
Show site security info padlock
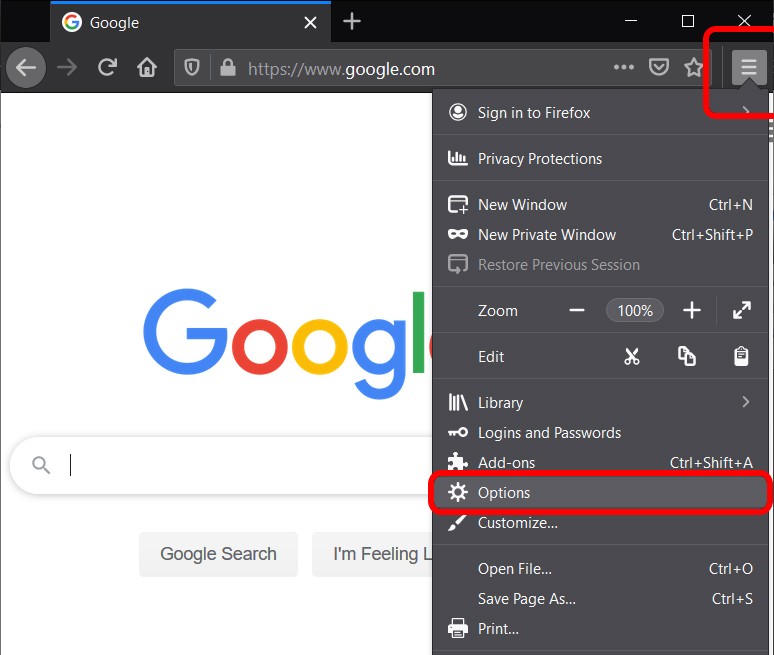[x=228, y=68]
